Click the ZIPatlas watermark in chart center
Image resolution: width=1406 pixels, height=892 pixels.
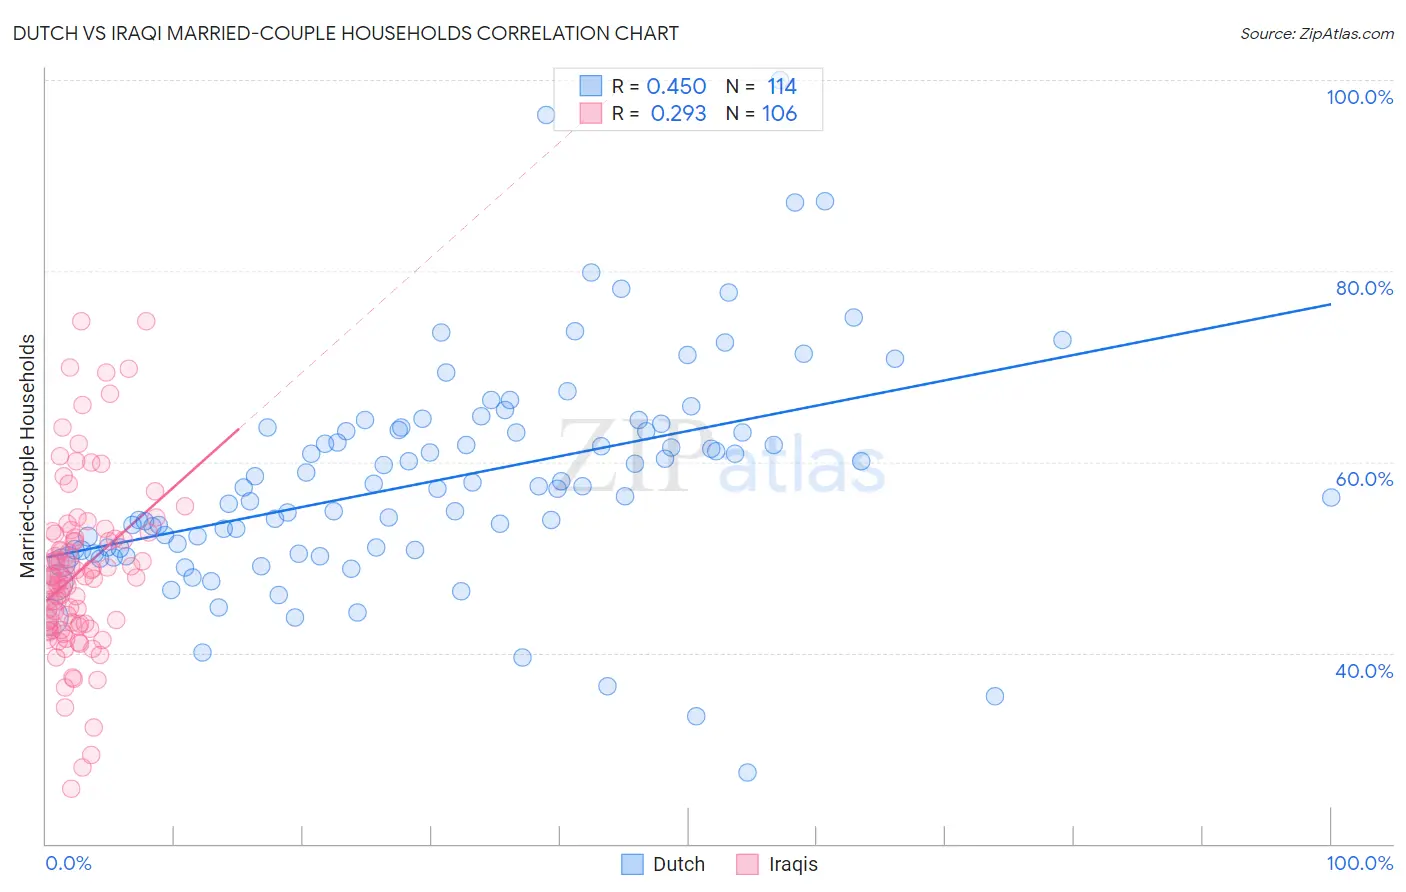coord(722,458)
